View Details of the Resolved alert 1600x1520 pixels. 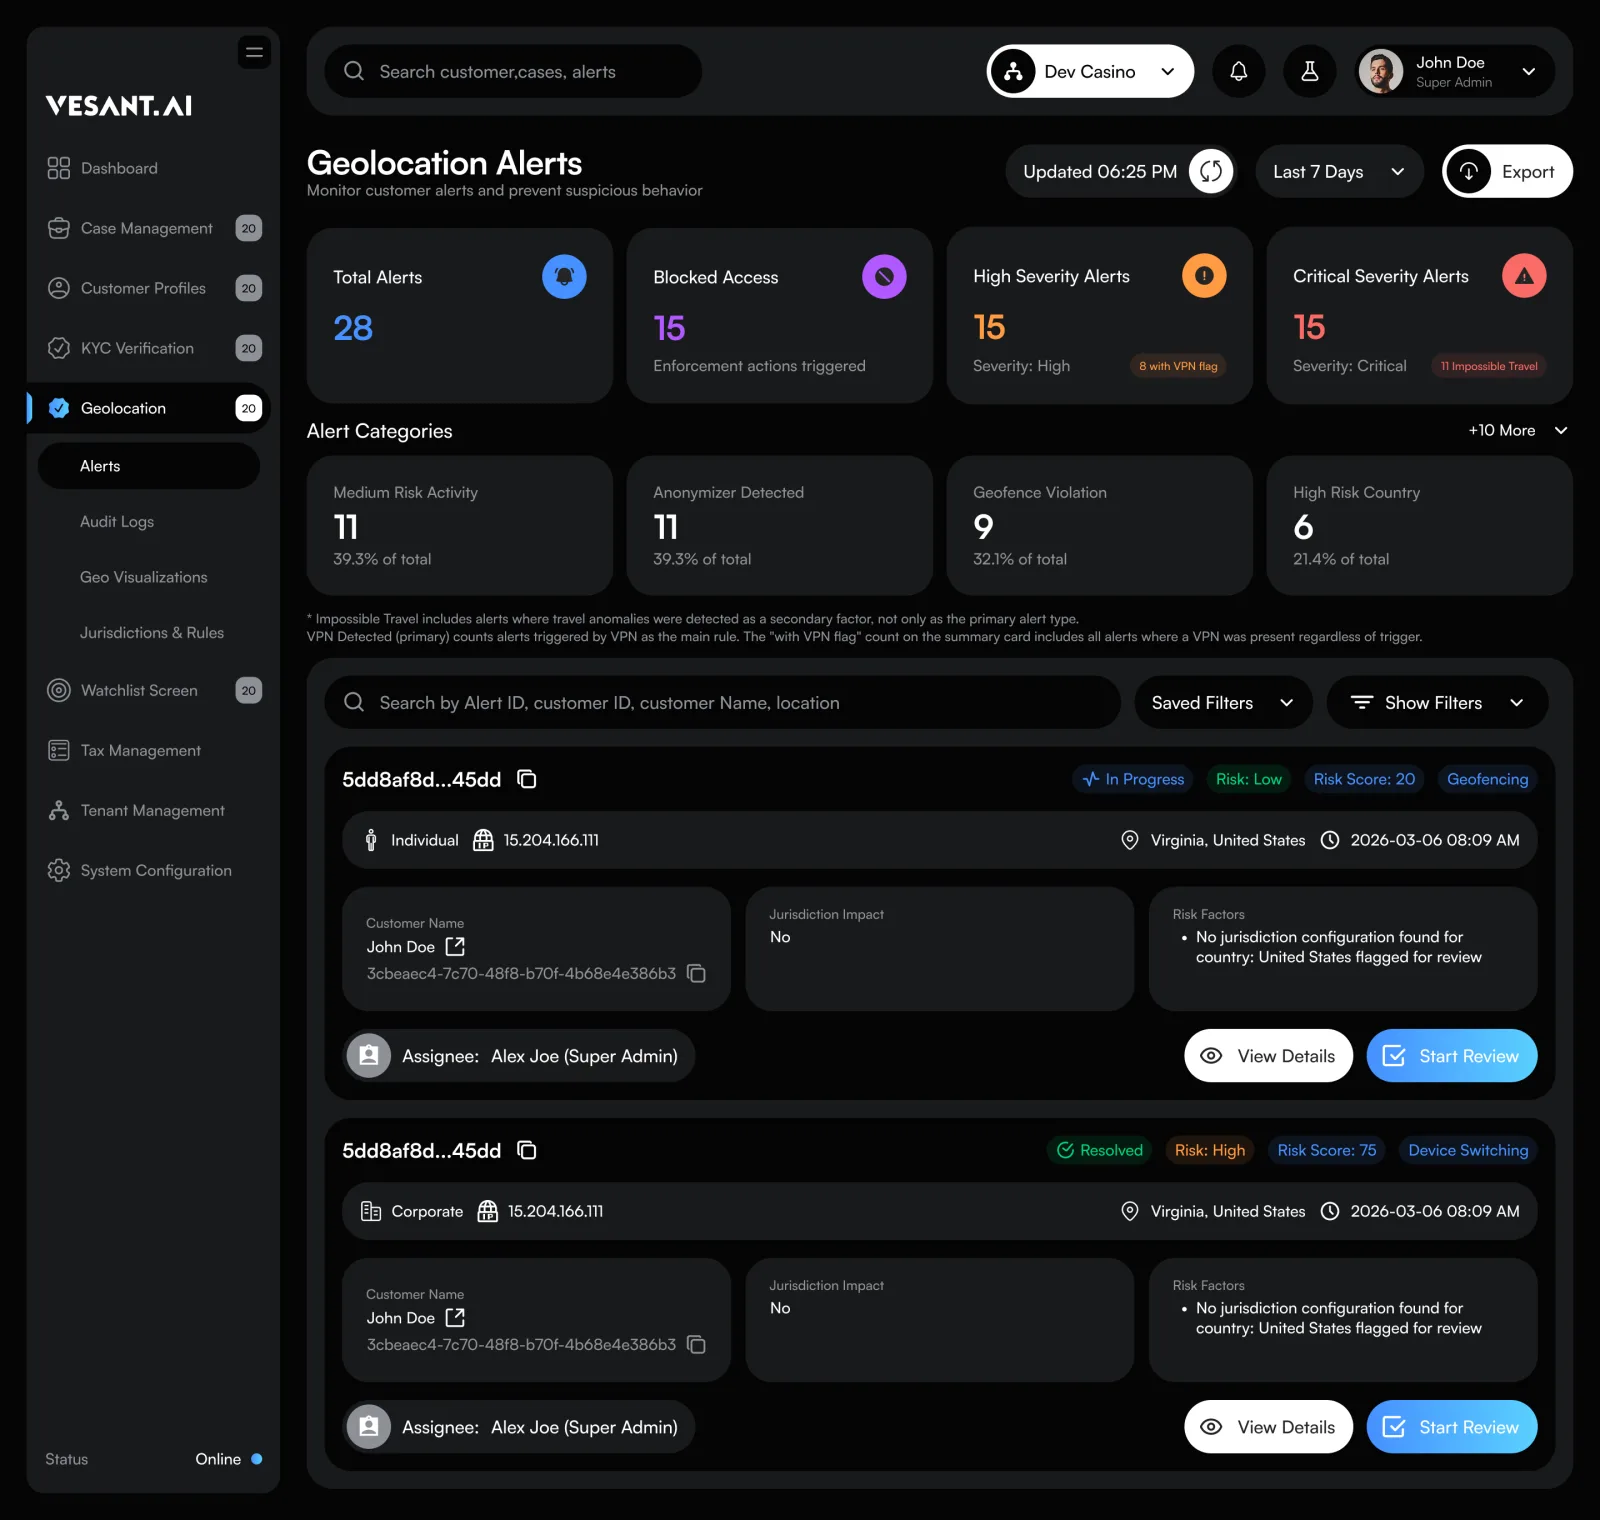pyautogui.click(x=1268, y=1426)
